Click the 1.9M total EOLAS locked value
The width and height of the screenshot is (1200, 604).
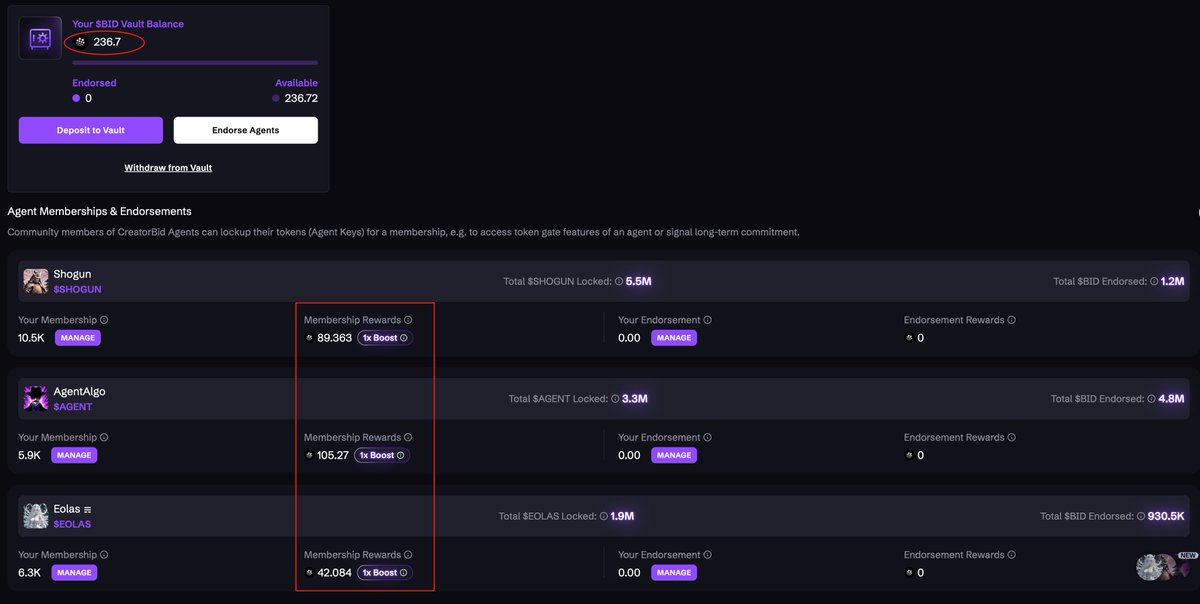pyautogui.click(x=623, y=517)
